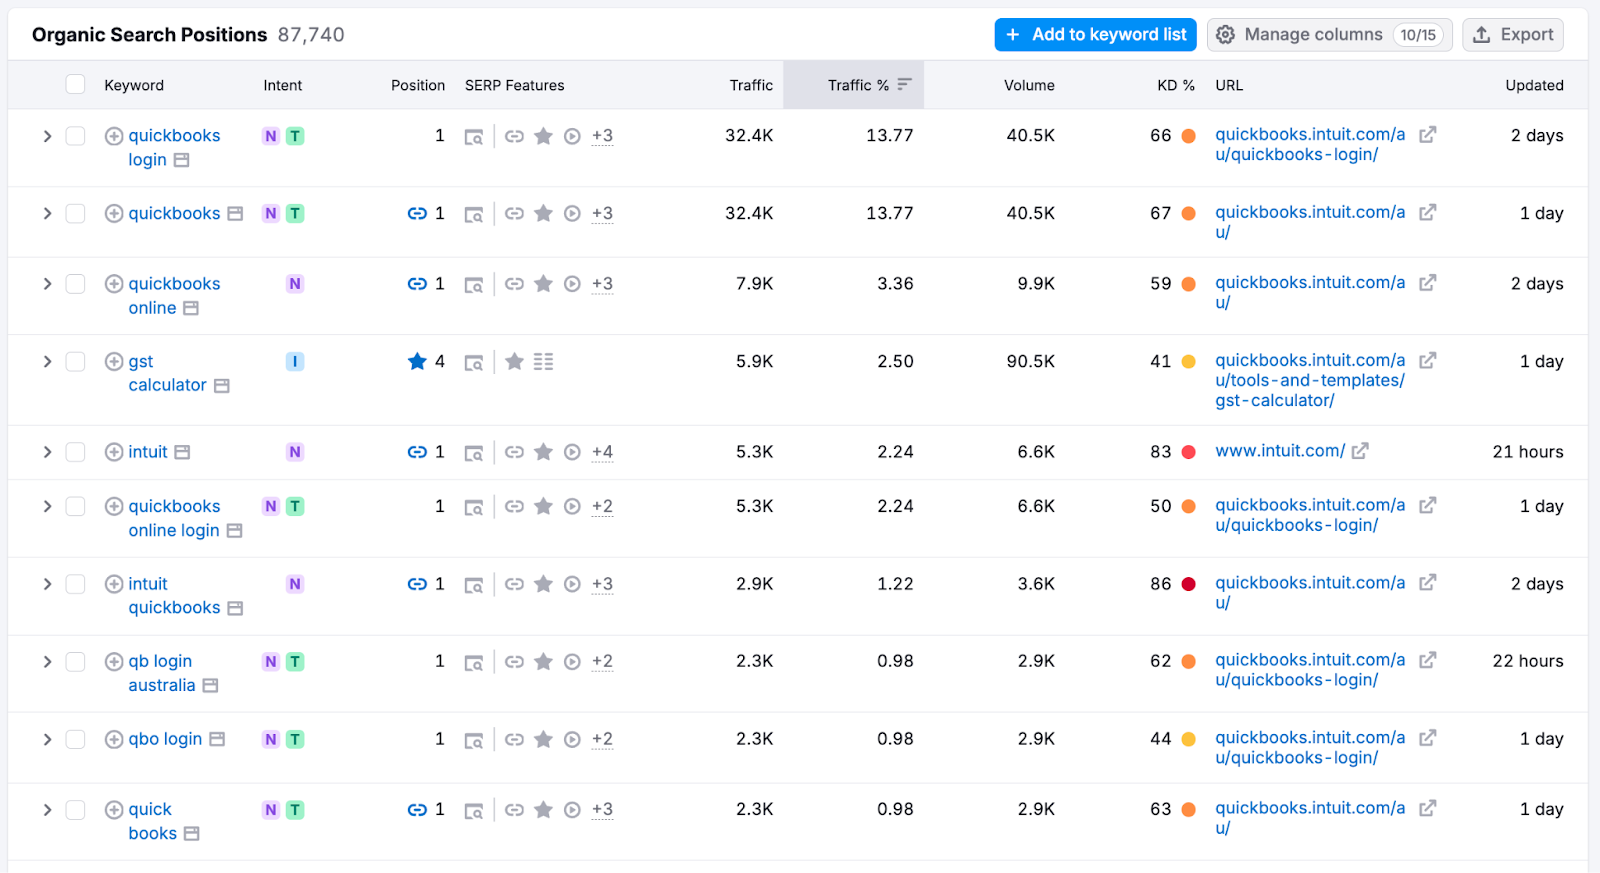Click the sitelinks icon in 'intuit' row position
This screenshot has height=873, width=1600.
click(417, 452)
